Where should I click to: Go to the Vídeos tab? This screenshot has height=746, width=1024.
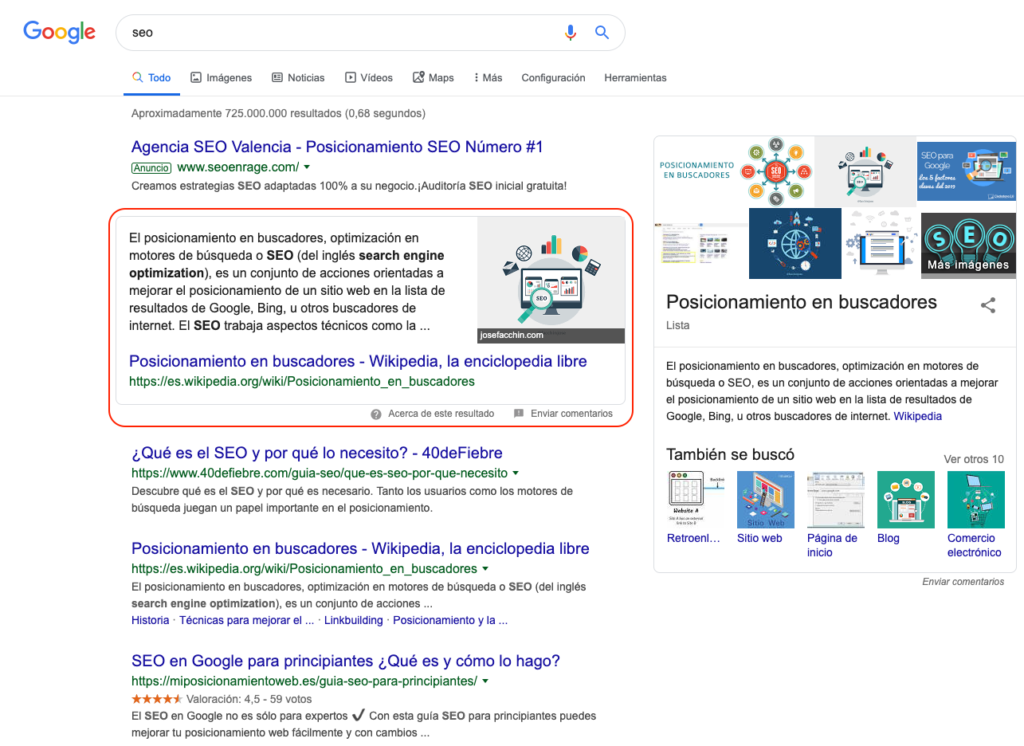point(369,78)
